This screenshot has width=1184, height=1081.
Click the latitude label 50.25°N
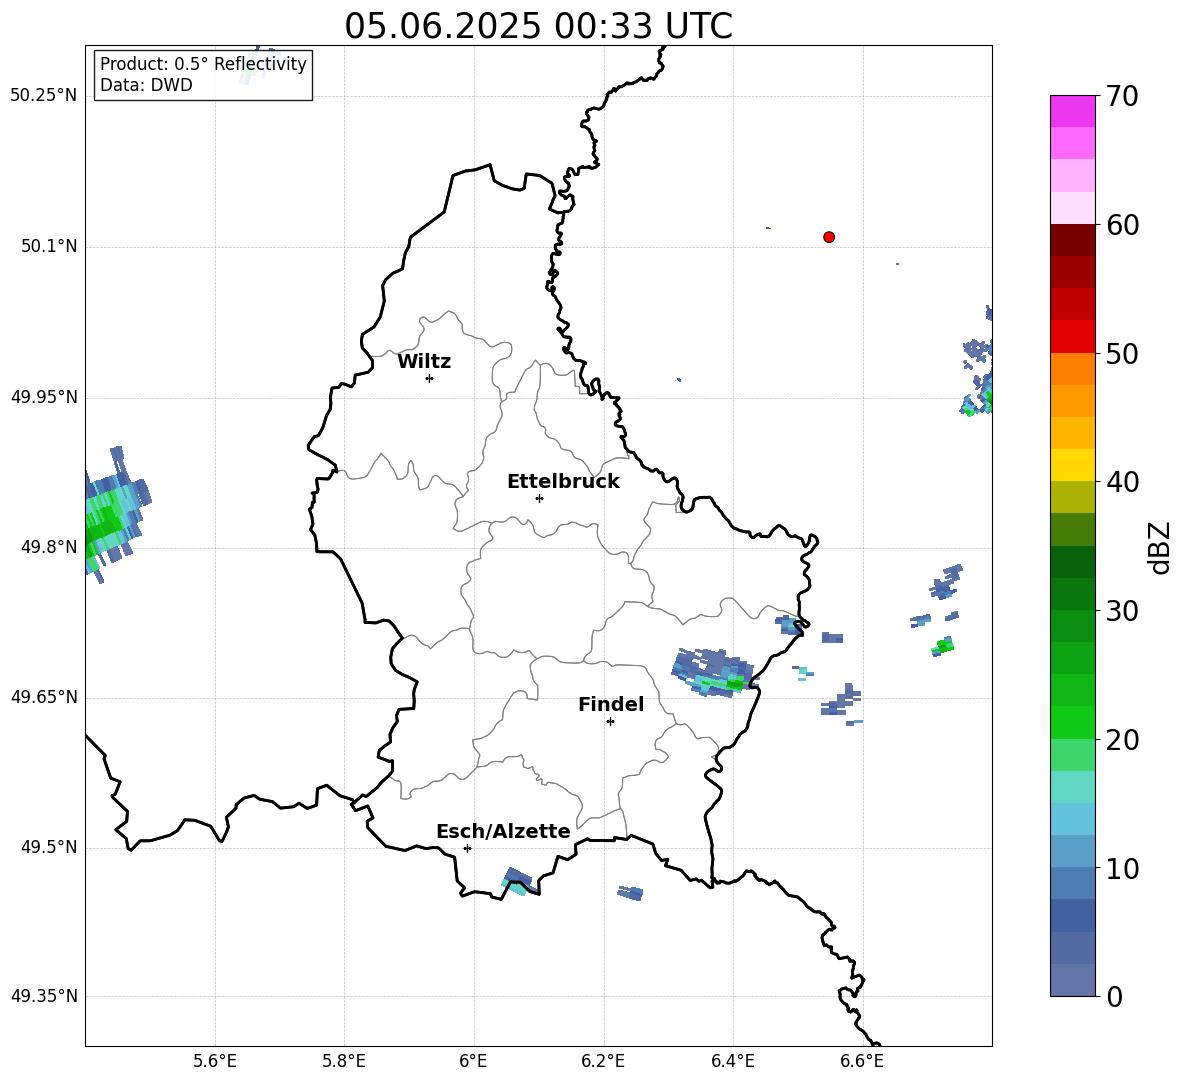coord(43,96)
